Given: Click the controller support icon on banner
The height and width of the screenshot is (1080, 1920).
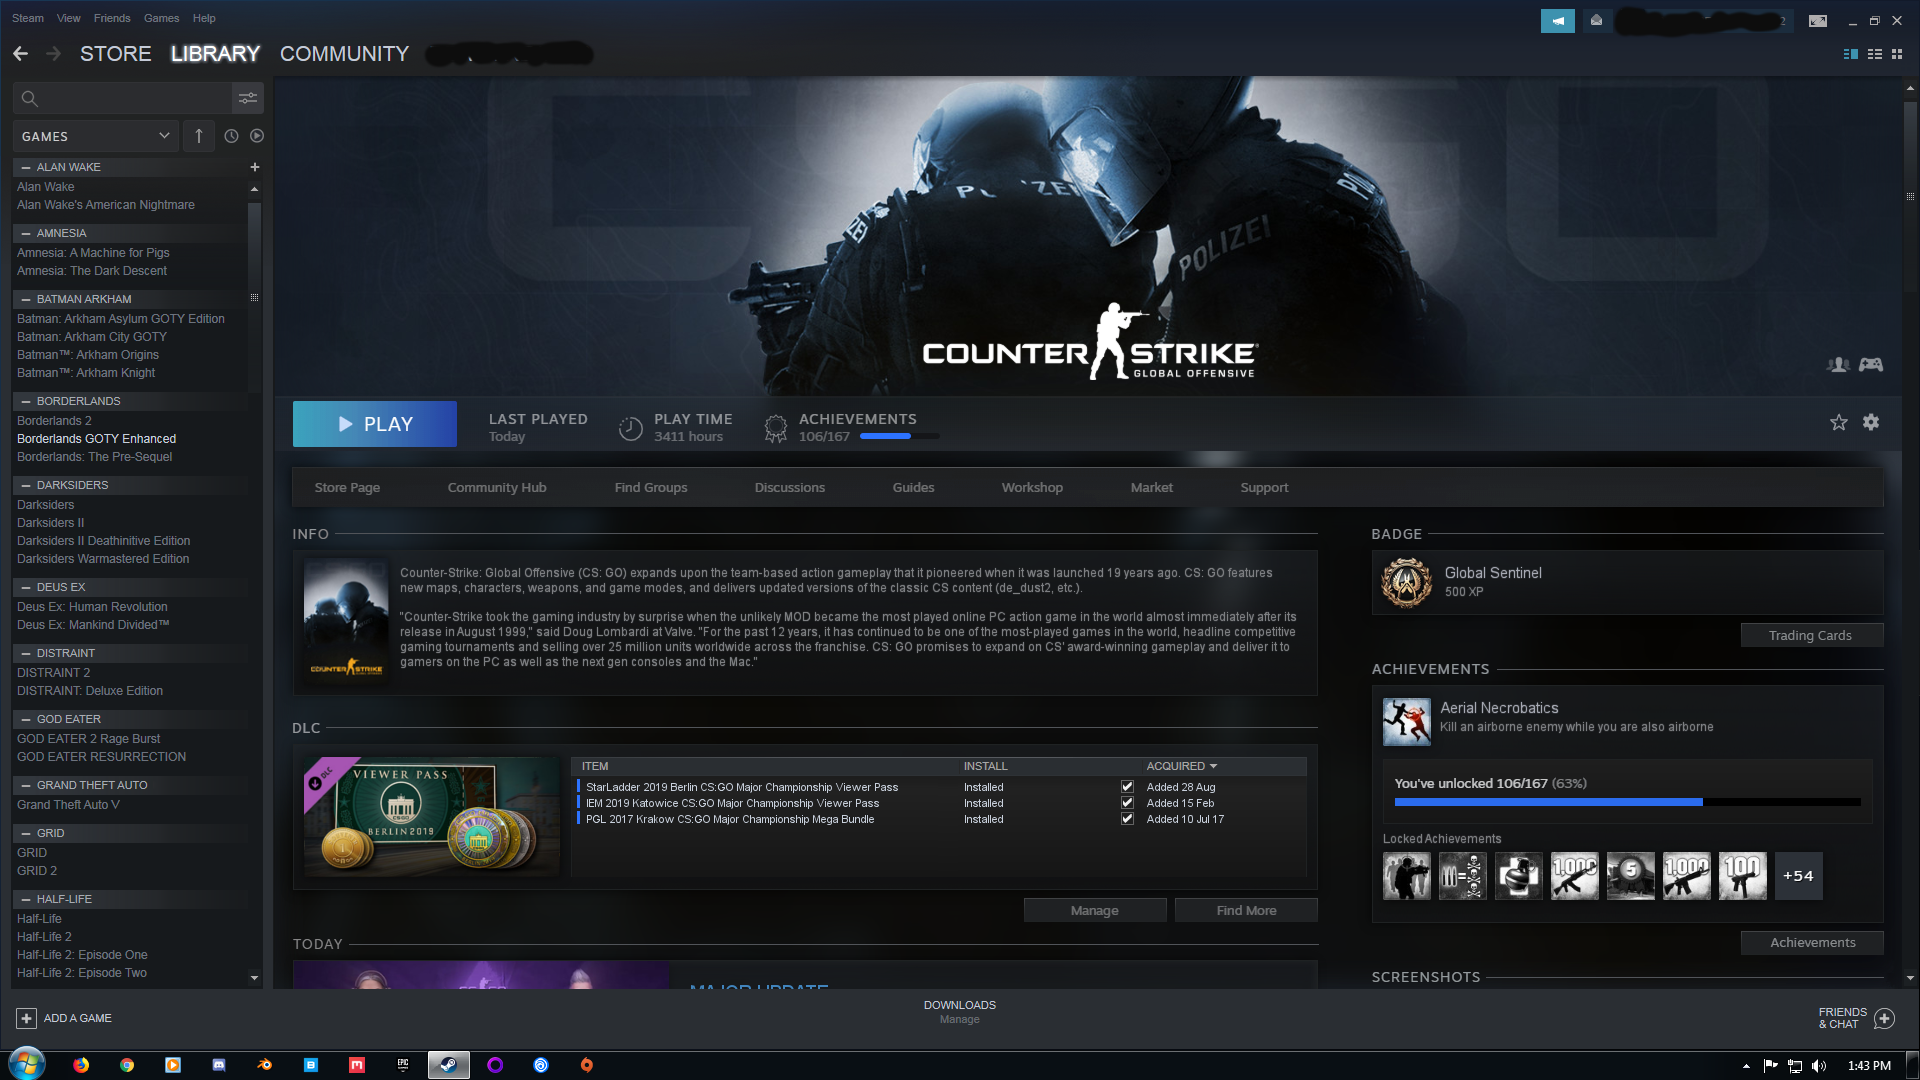Looking at the screenshot, I should click(1871, 365).
